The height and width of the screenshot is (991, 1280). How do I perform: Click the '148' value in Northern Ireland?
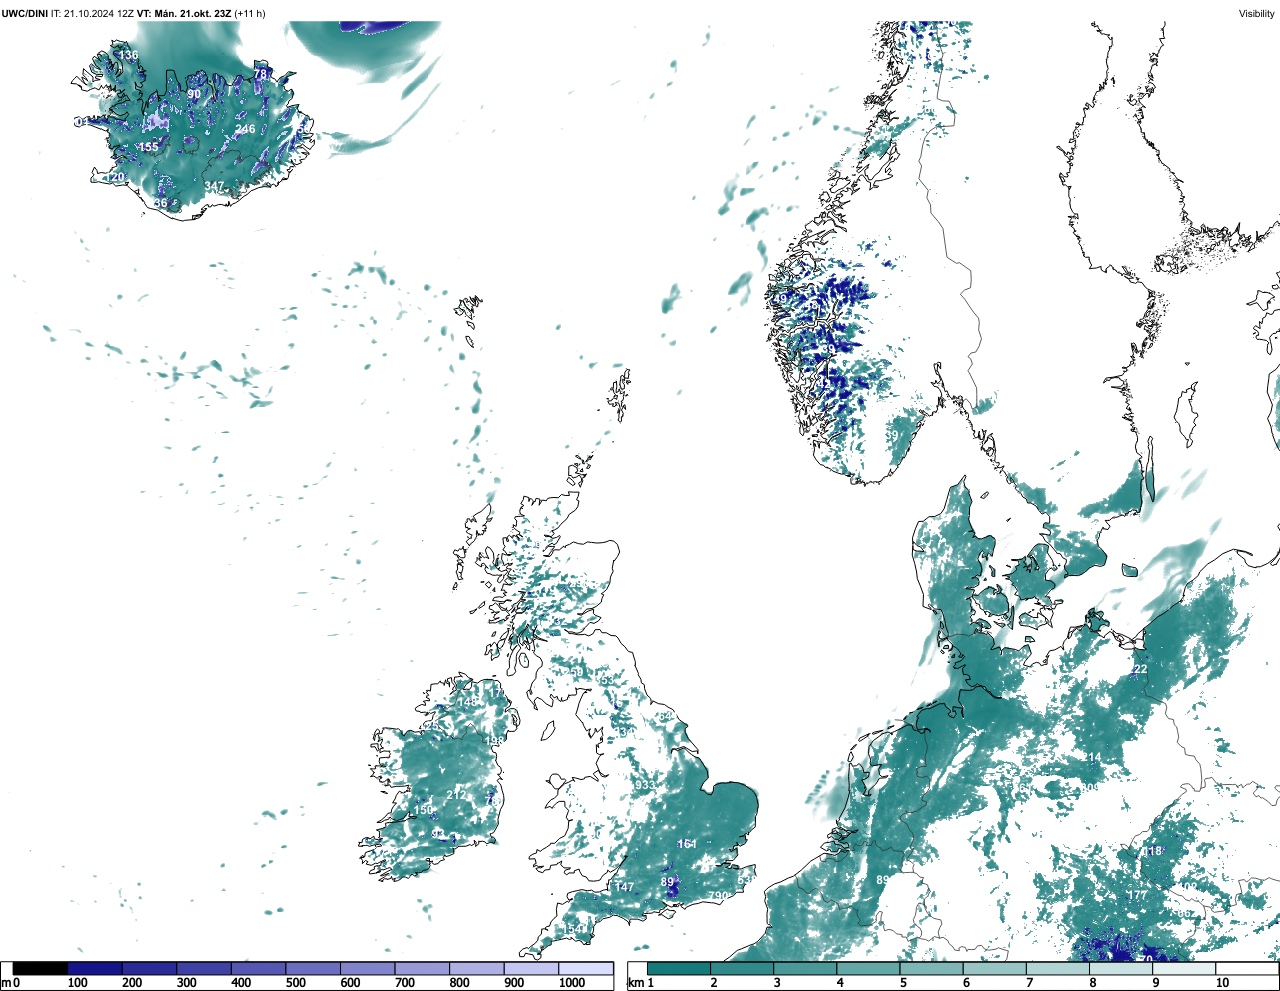click(467, 702)
